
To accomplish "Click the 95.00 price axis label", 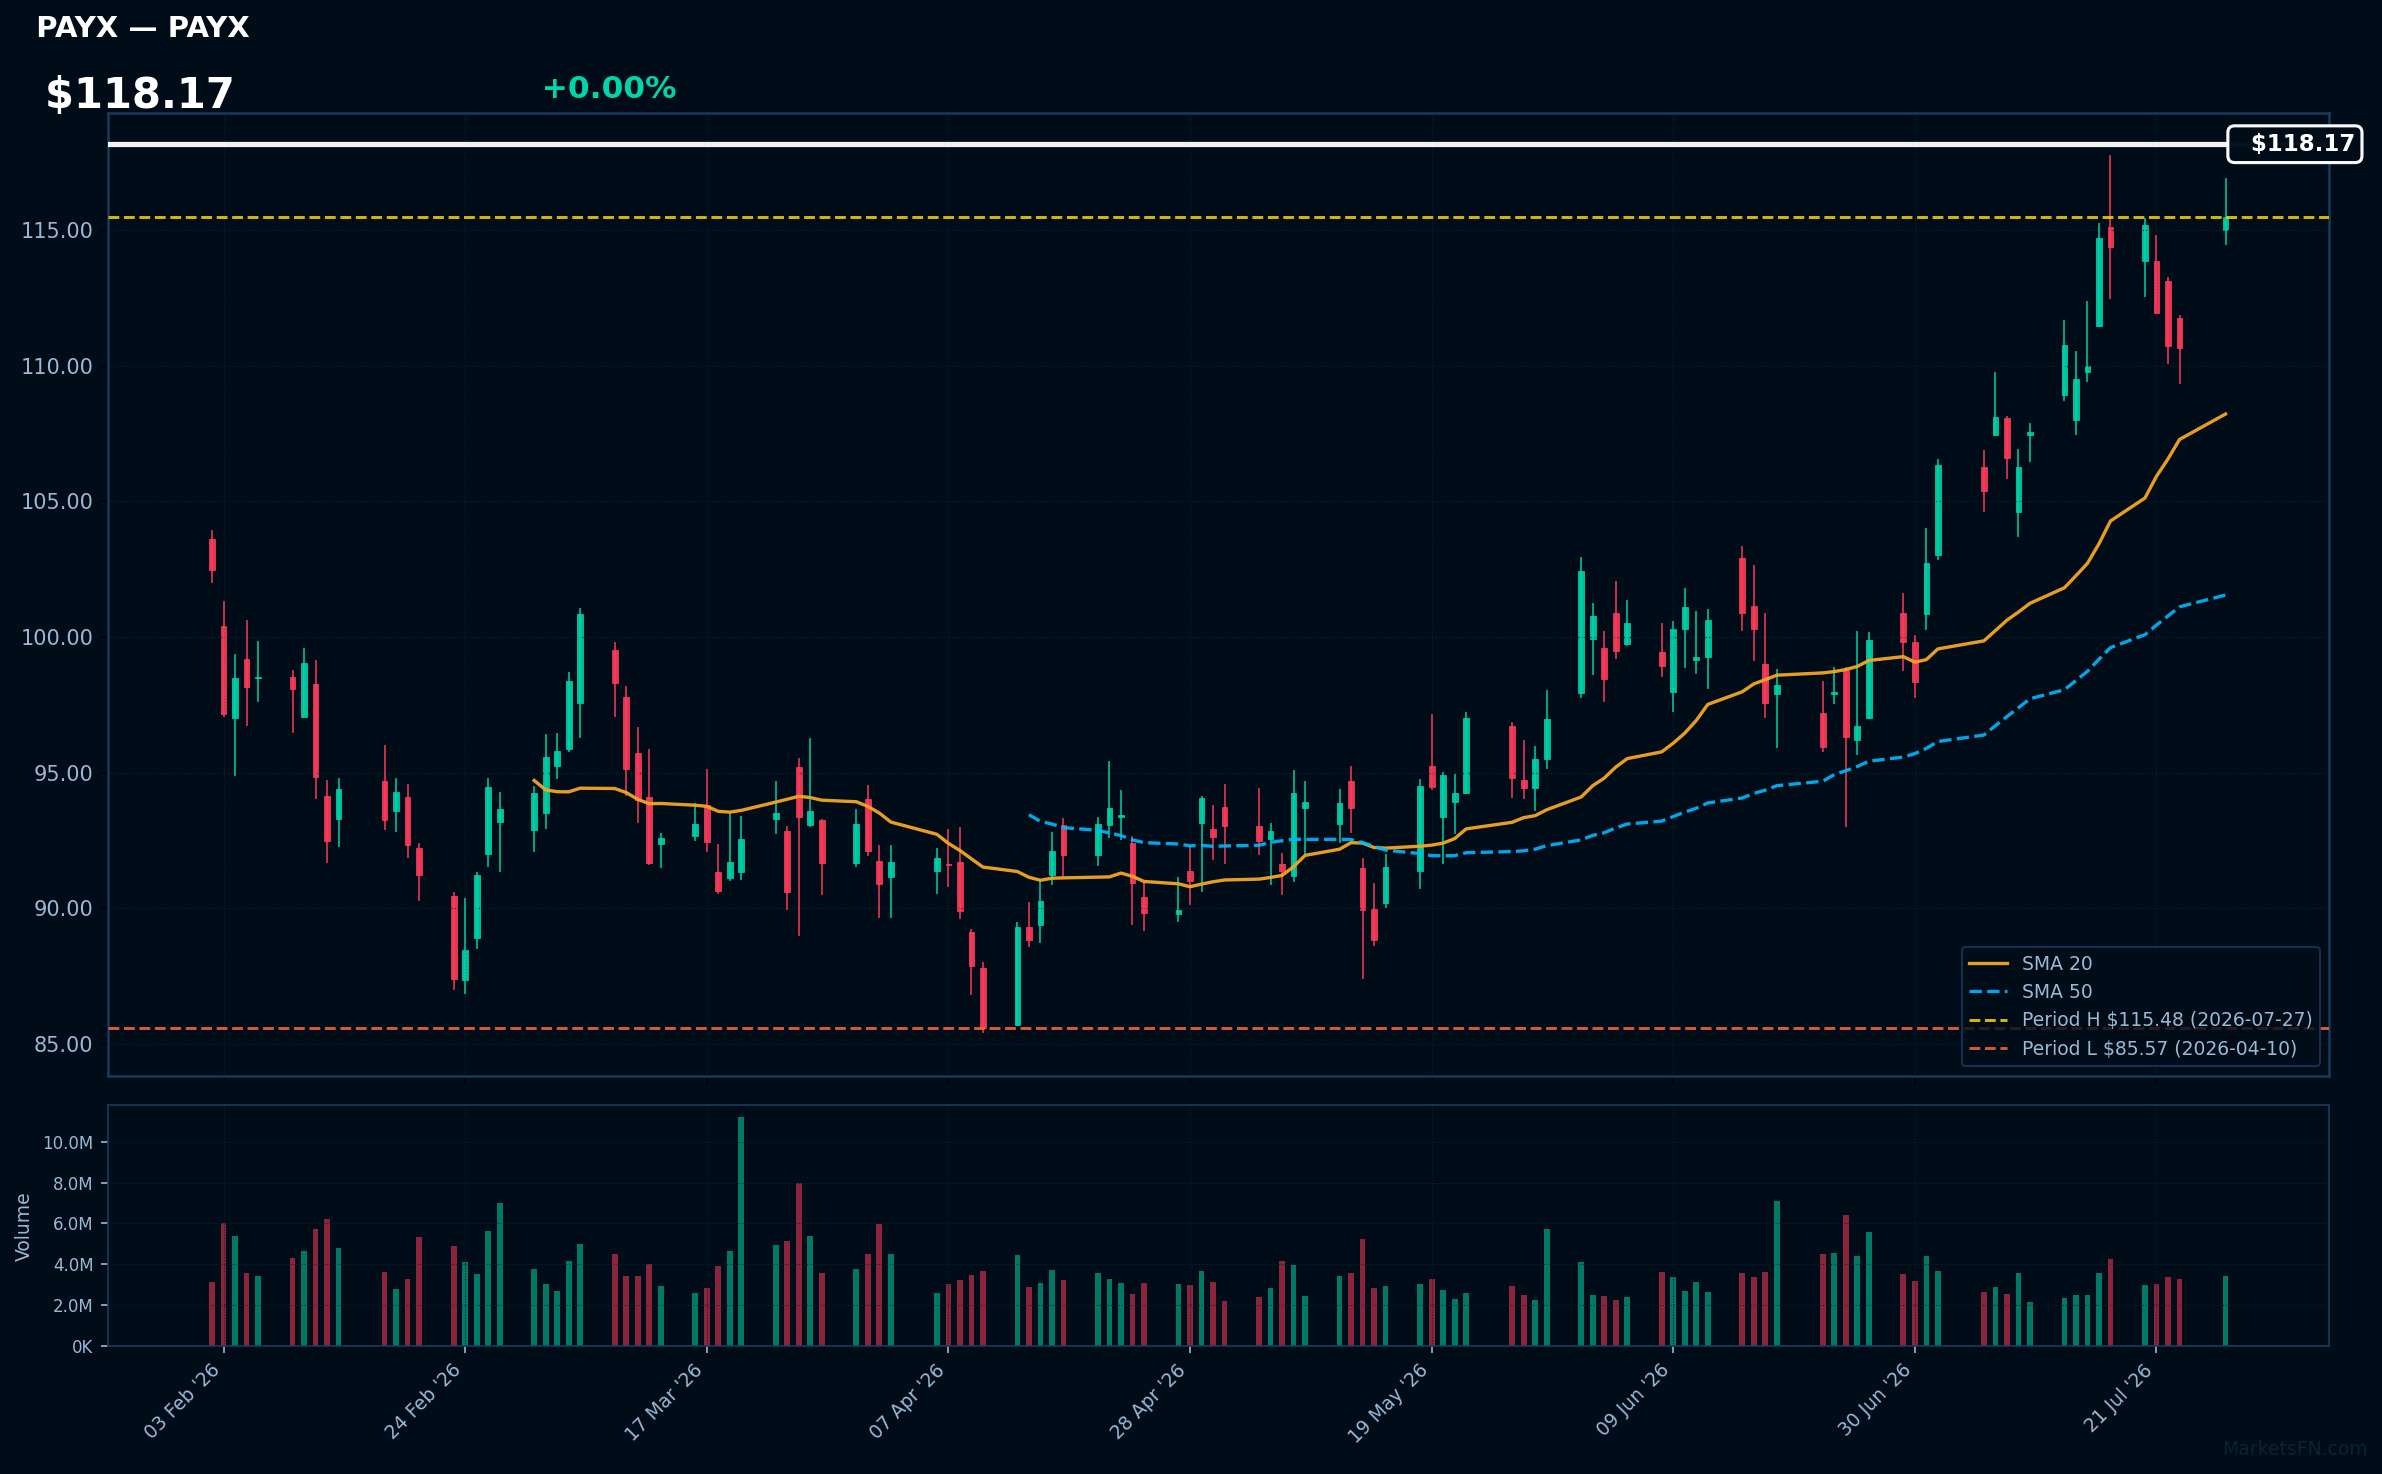I will tap(63, 774).
